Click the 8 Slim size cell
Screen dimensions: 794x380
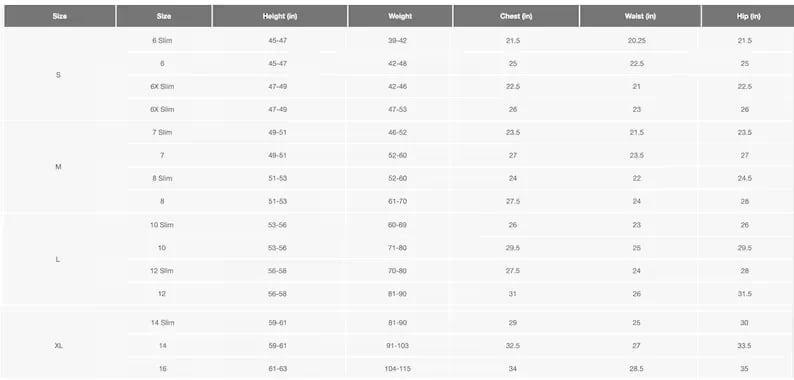click(x=162, y=178)
